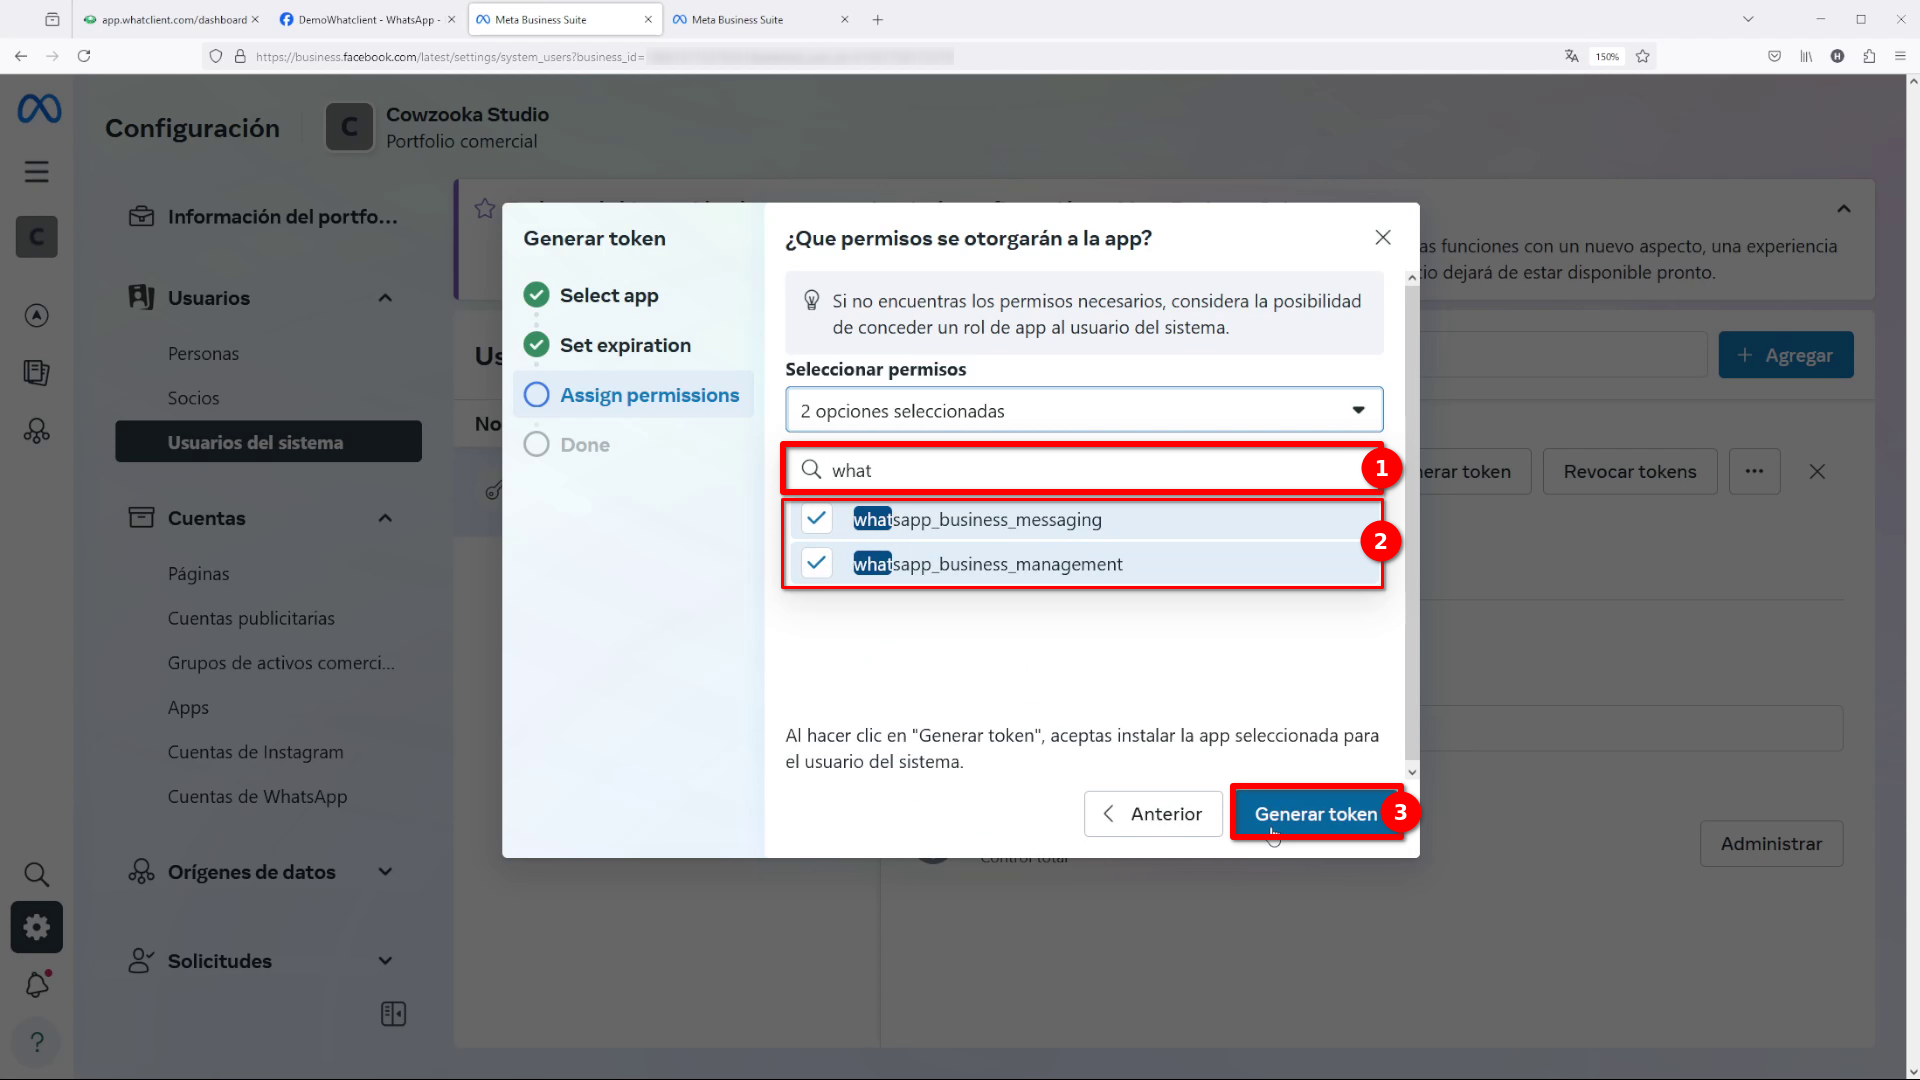Image resolution: width=1920 pixels, height=1080 pixels.
Task: Click the Agregar button
Action: coord(1785,355)
